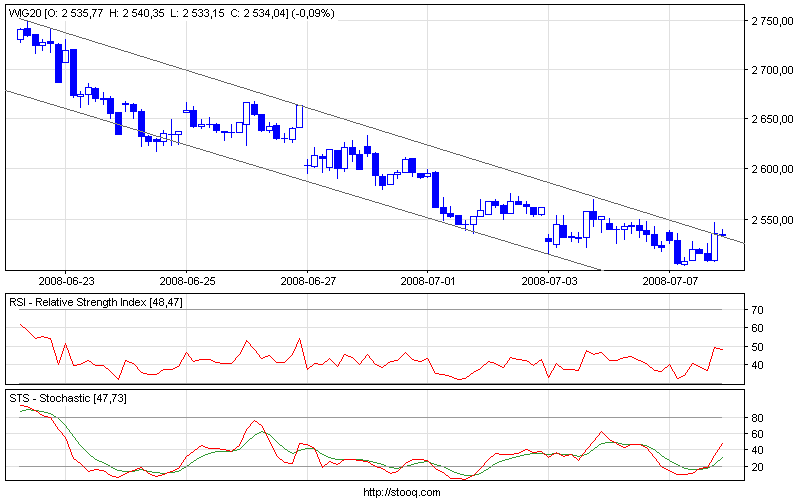Click Stochastic axis value 40
Image resolution: width=800 pixels, height=500 pixels.
757,450
